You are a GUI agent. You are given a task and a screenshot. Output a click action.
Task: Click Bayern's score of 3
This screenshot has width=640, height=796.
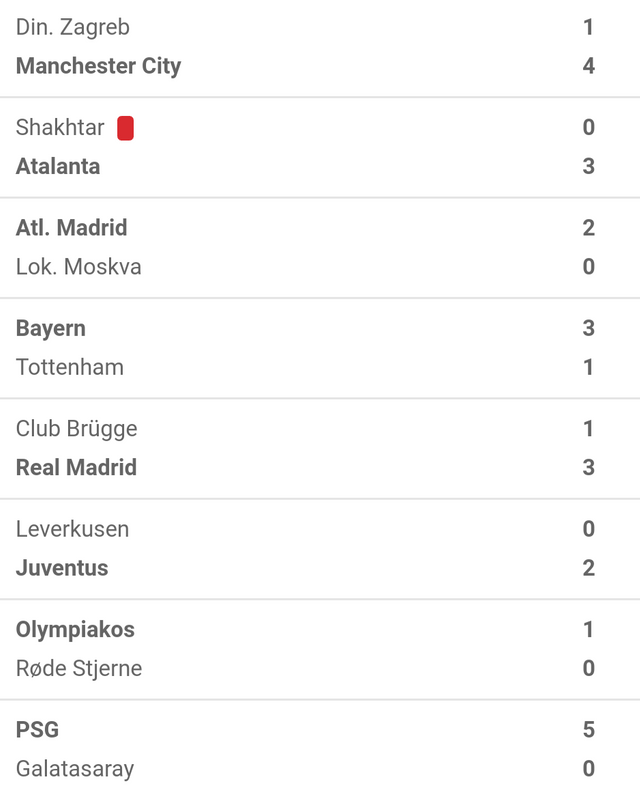589,328
